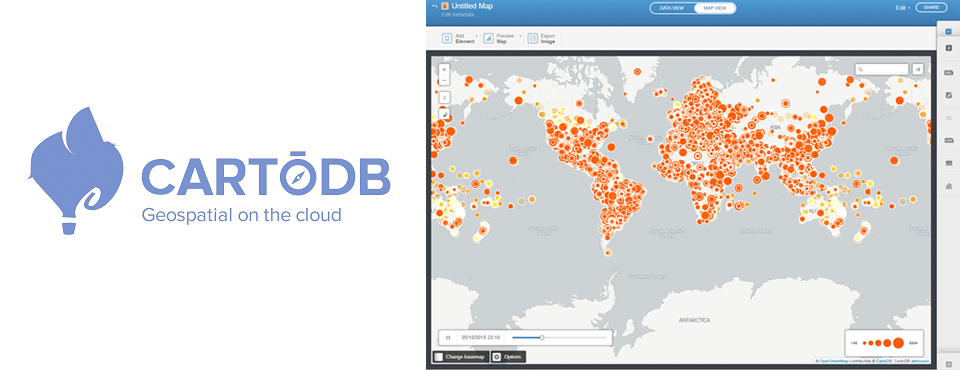Switch to MAP VIEW
This screenshot has width=960, height=370.
pos(714,8)
